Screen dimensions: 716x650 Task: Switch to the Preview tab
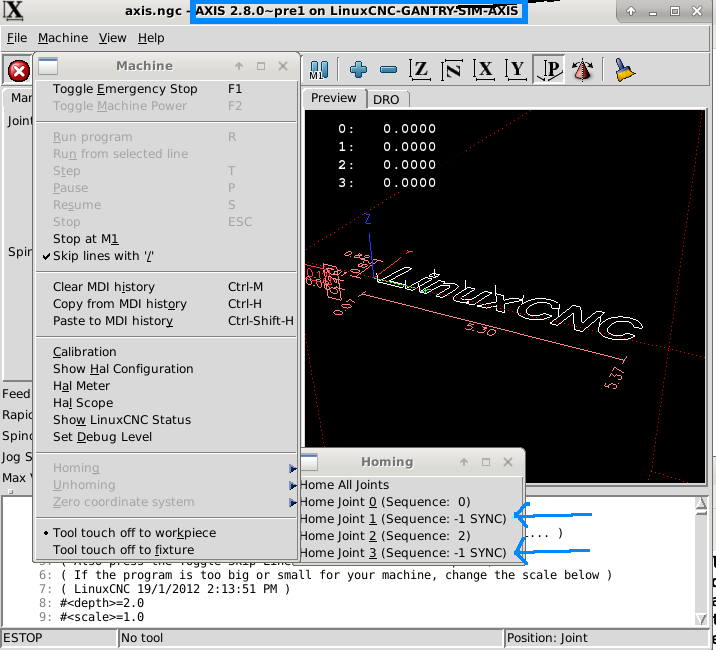(x=334, y=98)
